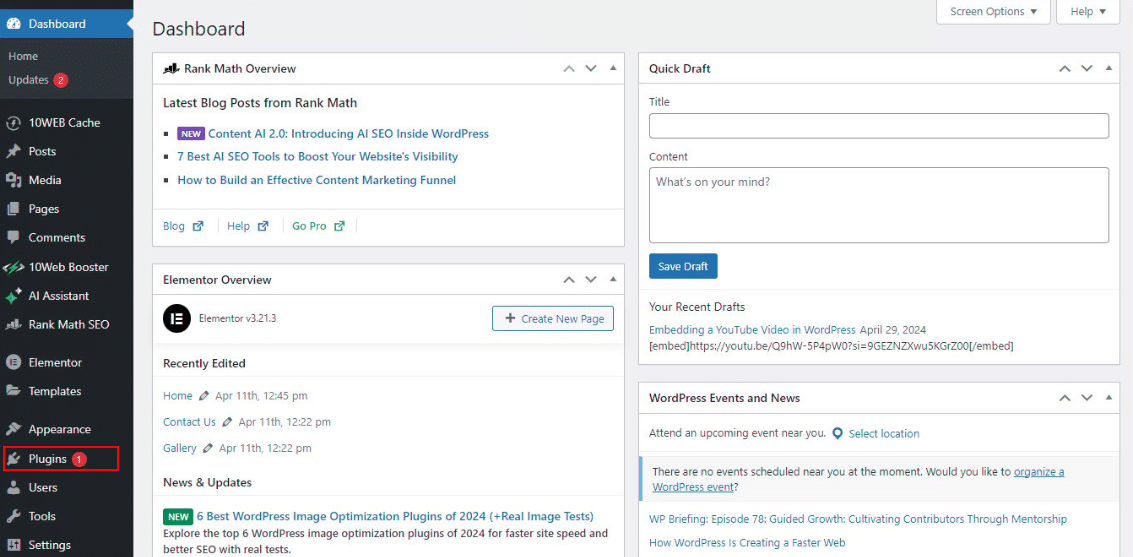The width and height of the screenshot is (1133, 557).
Task: Click the pencil edit icon next to Home
Action: click(204, 396)
